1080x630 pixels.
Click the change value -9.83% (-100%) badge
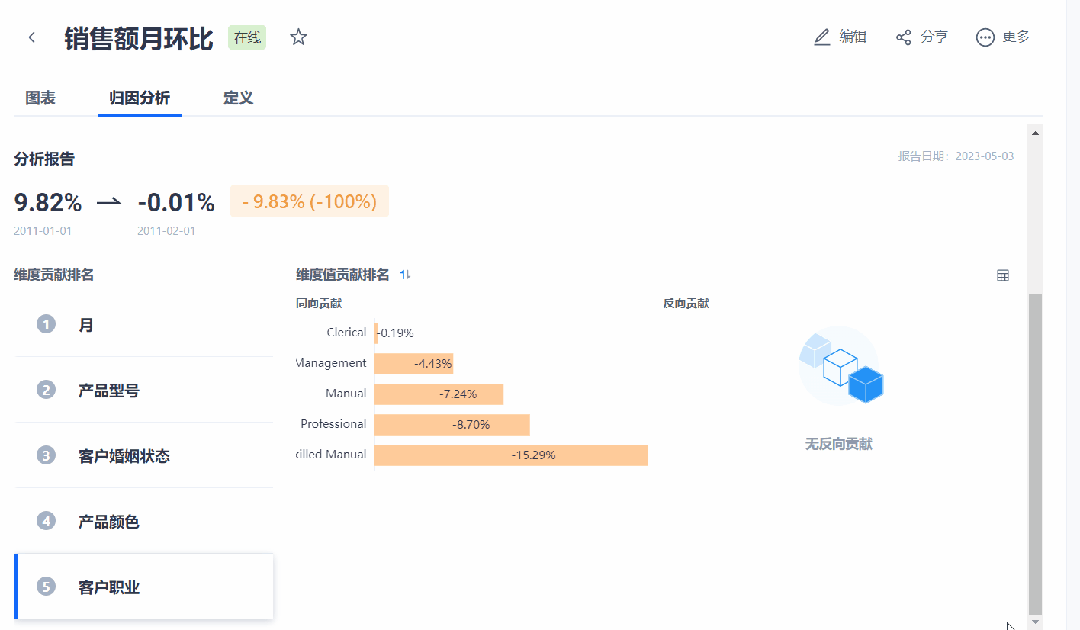309,201
